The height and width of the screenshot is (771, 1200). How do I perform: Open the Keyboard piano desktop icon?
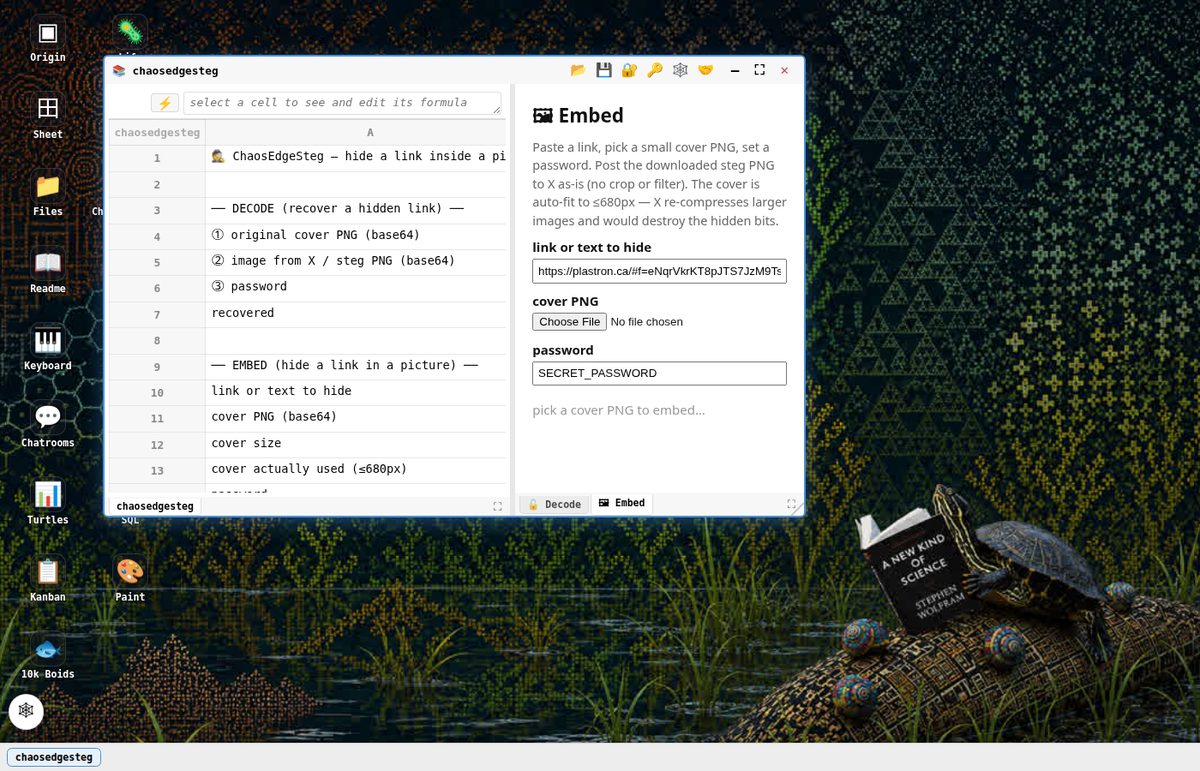pos(47,349)
